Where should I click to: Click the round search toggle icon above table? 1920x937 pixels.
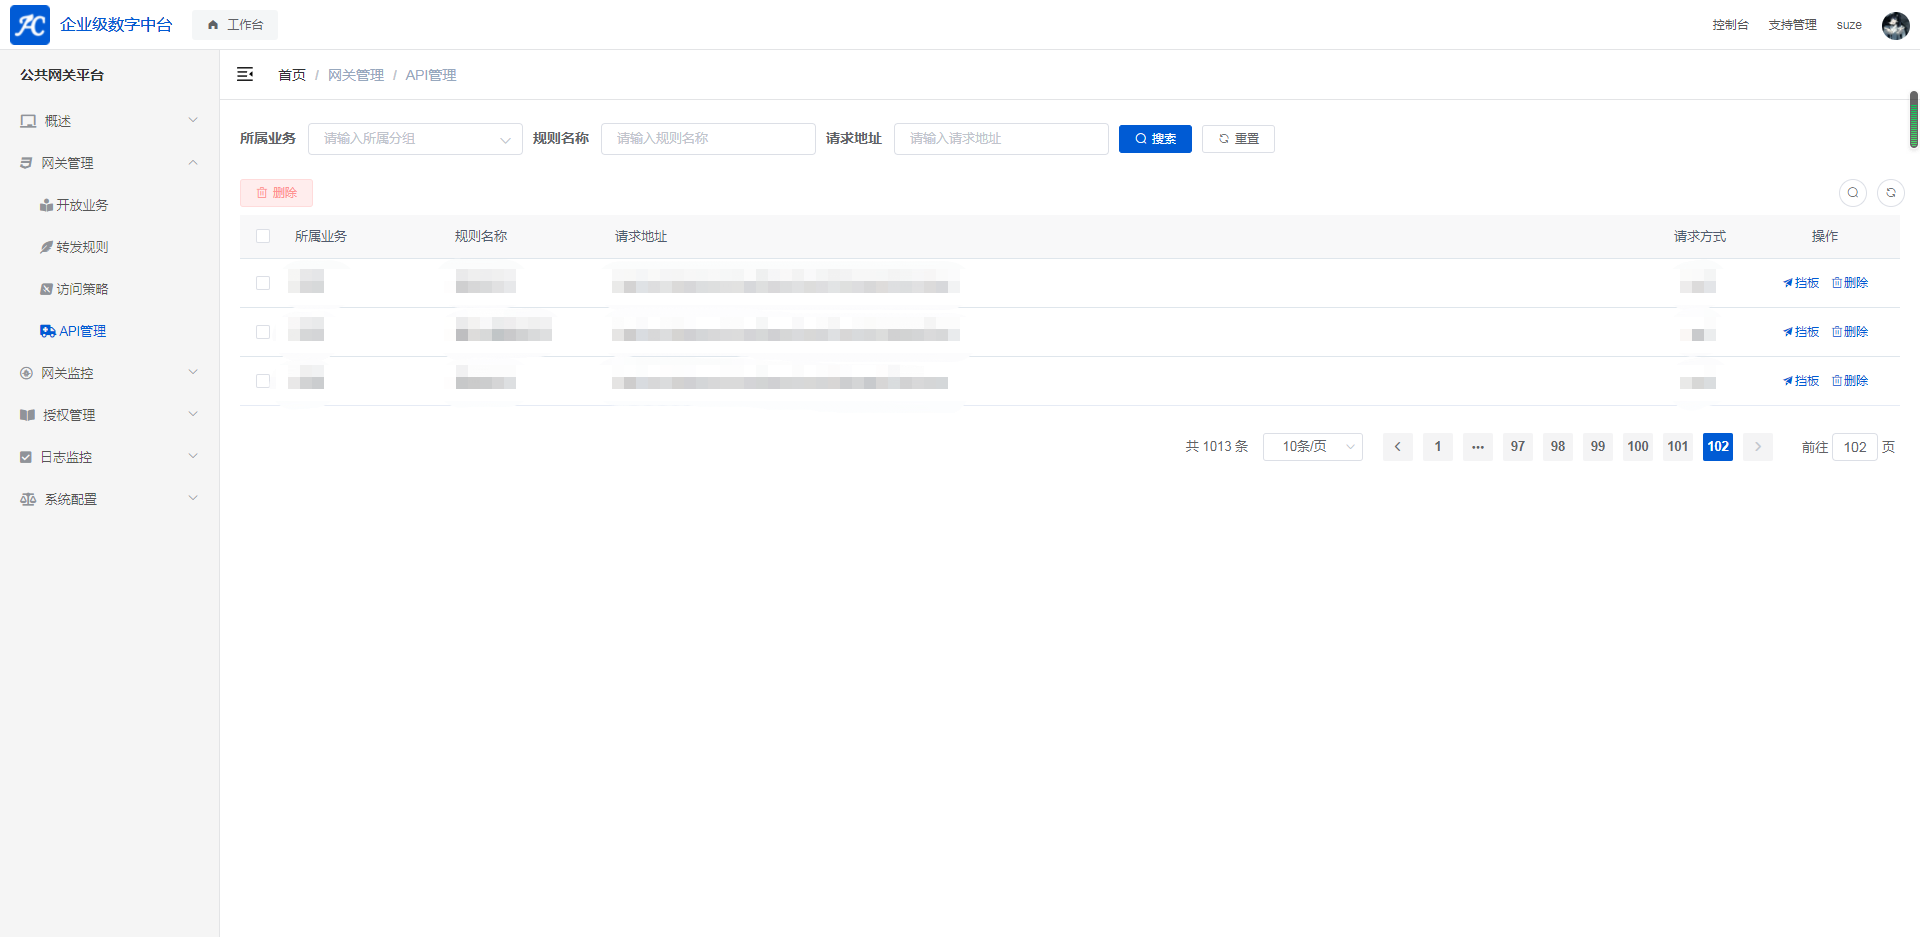1852,193
